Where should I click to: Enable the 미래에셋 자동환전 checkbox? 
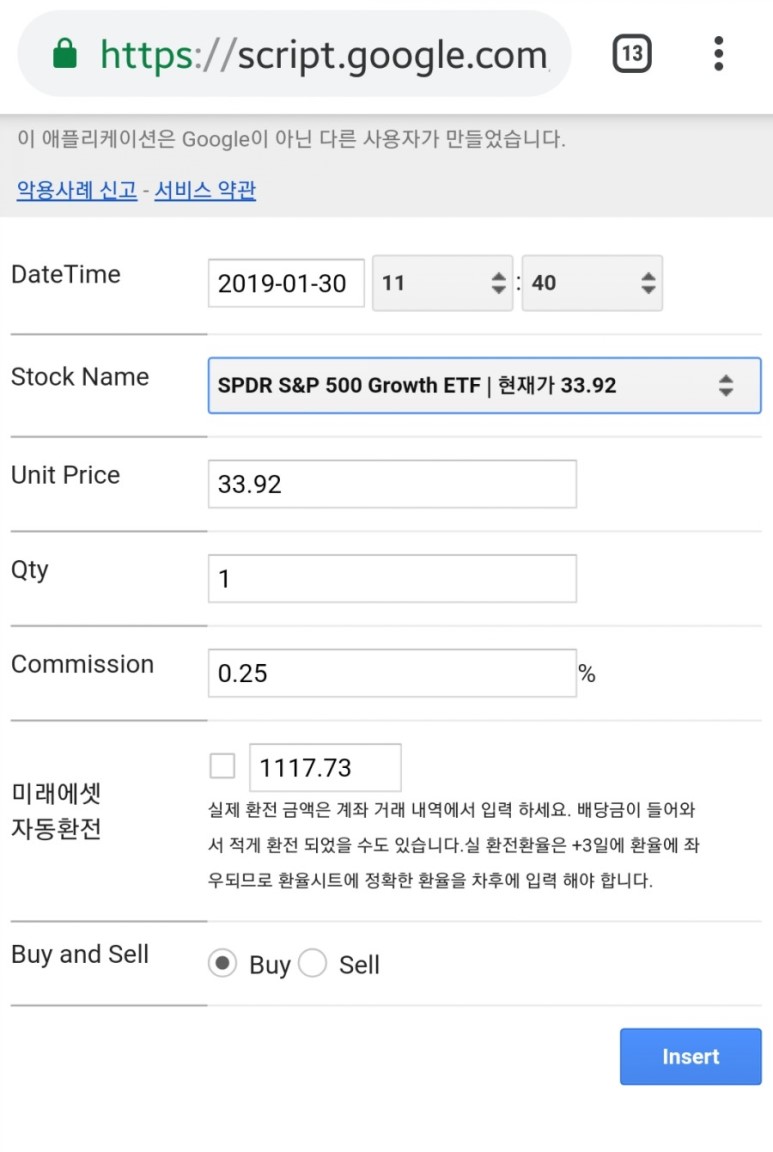222,766
